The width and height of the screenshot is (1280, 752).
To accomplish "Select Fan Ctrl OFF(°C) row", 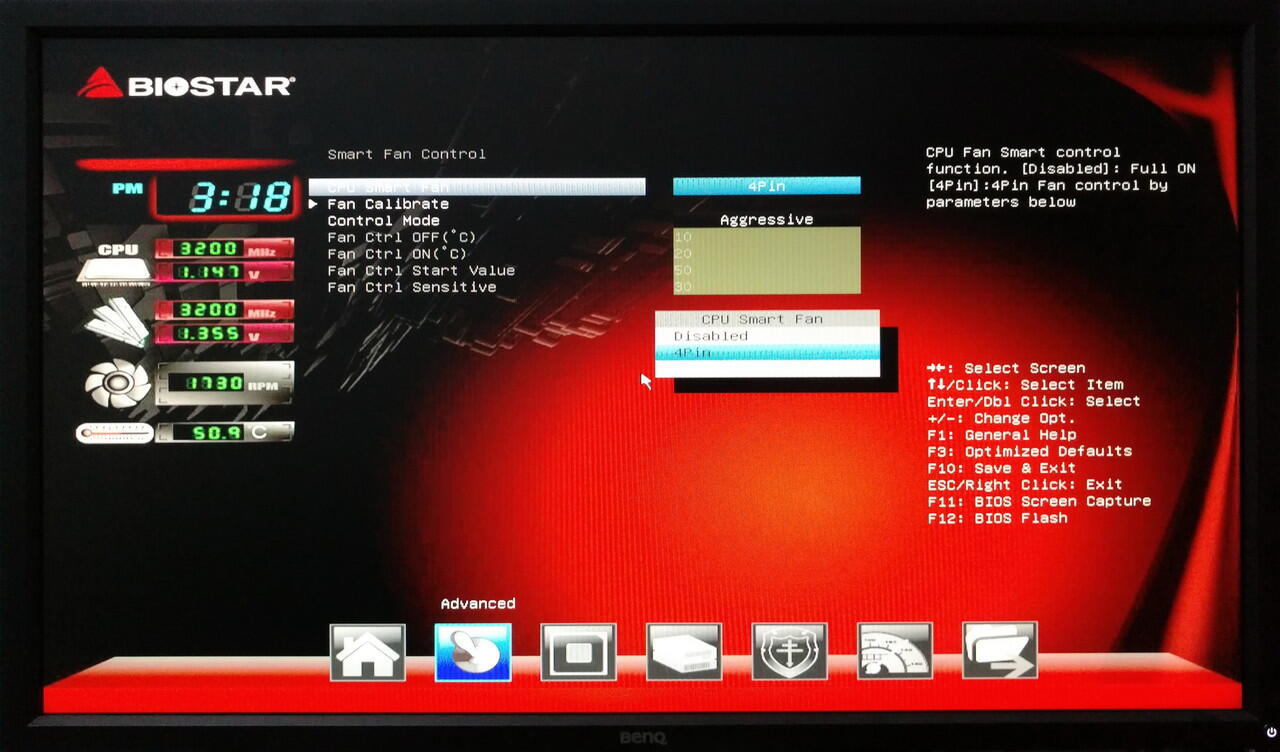I will click(402, 237).
